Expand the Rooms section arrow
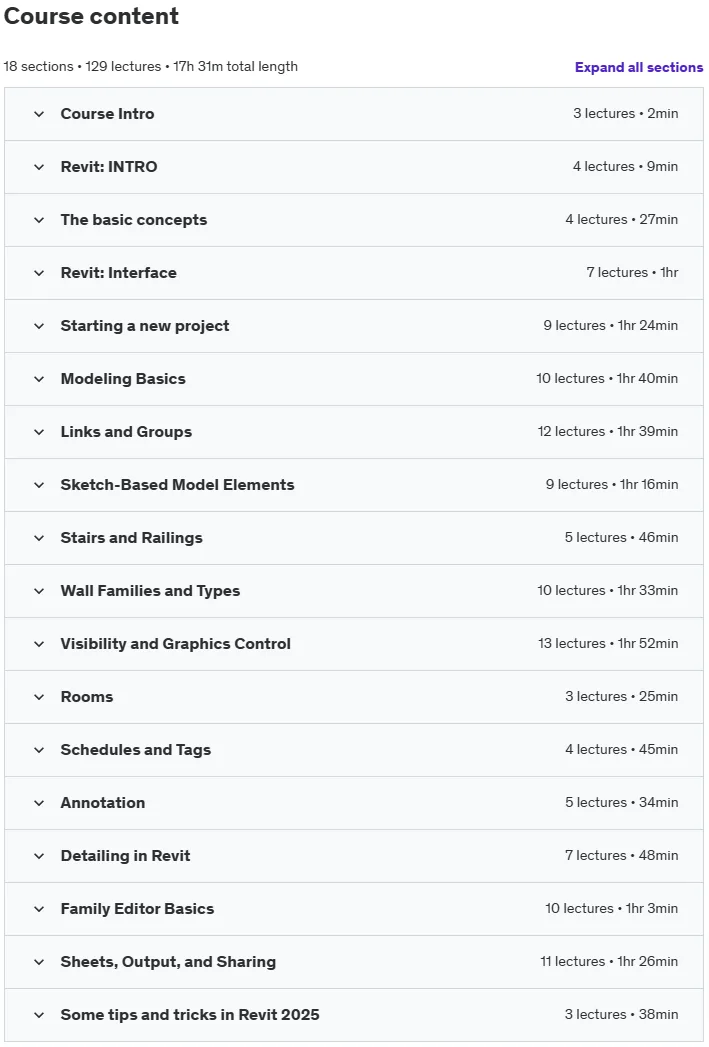The width and height of the screenshot is (709, 1047). coord(39,697)
